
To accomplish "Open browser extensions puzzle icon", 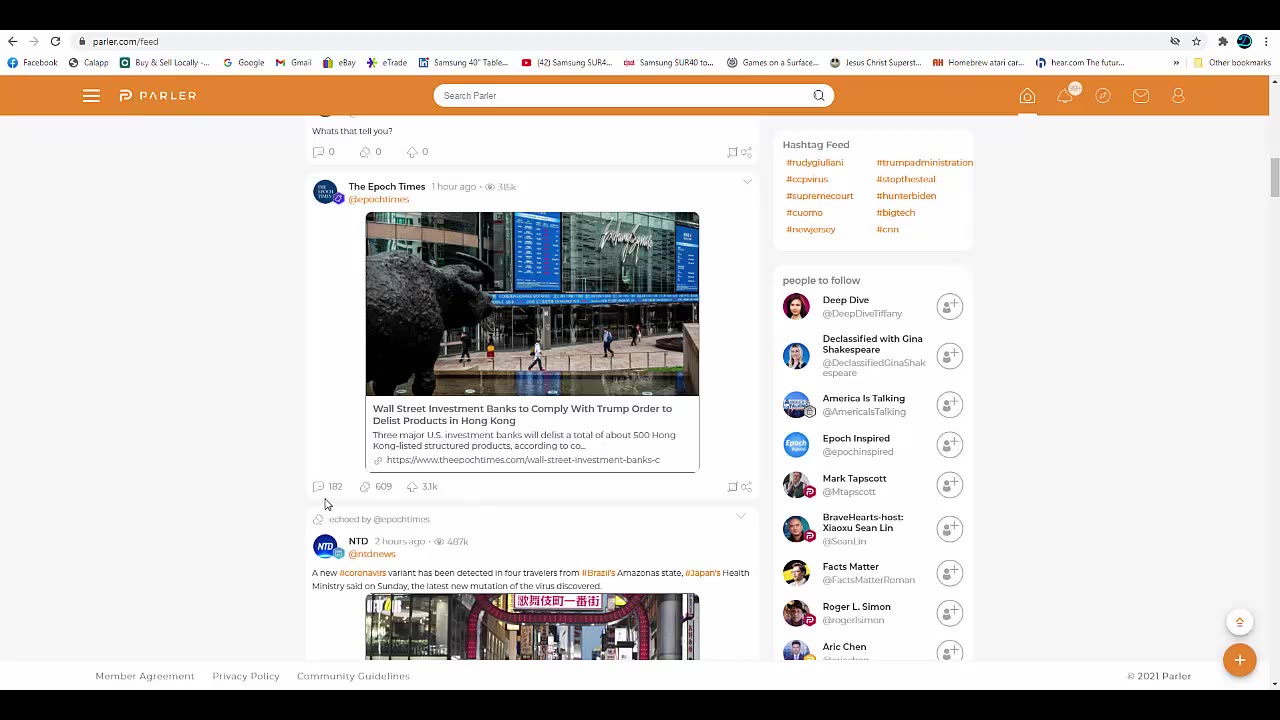I will tap(1222, 41).
